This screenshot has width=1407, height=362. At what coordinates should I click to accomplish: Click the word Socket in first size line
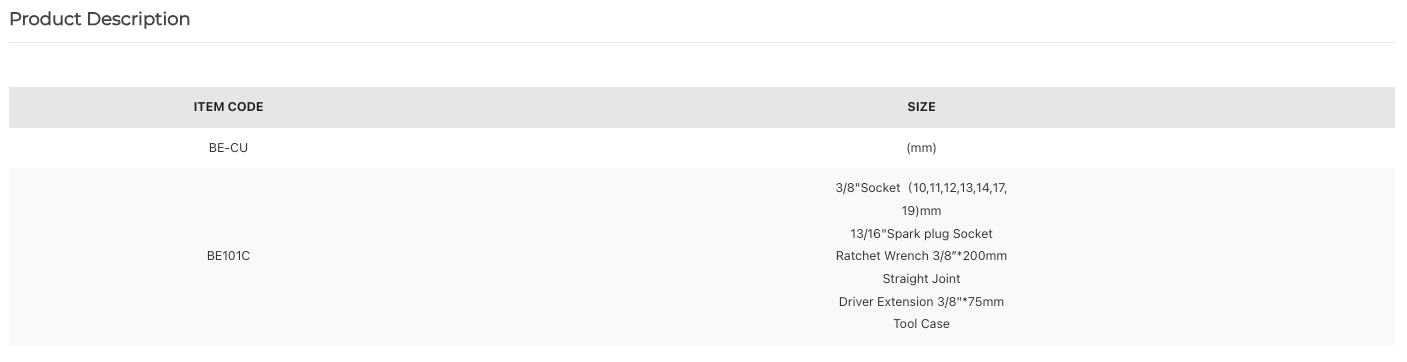880,188
